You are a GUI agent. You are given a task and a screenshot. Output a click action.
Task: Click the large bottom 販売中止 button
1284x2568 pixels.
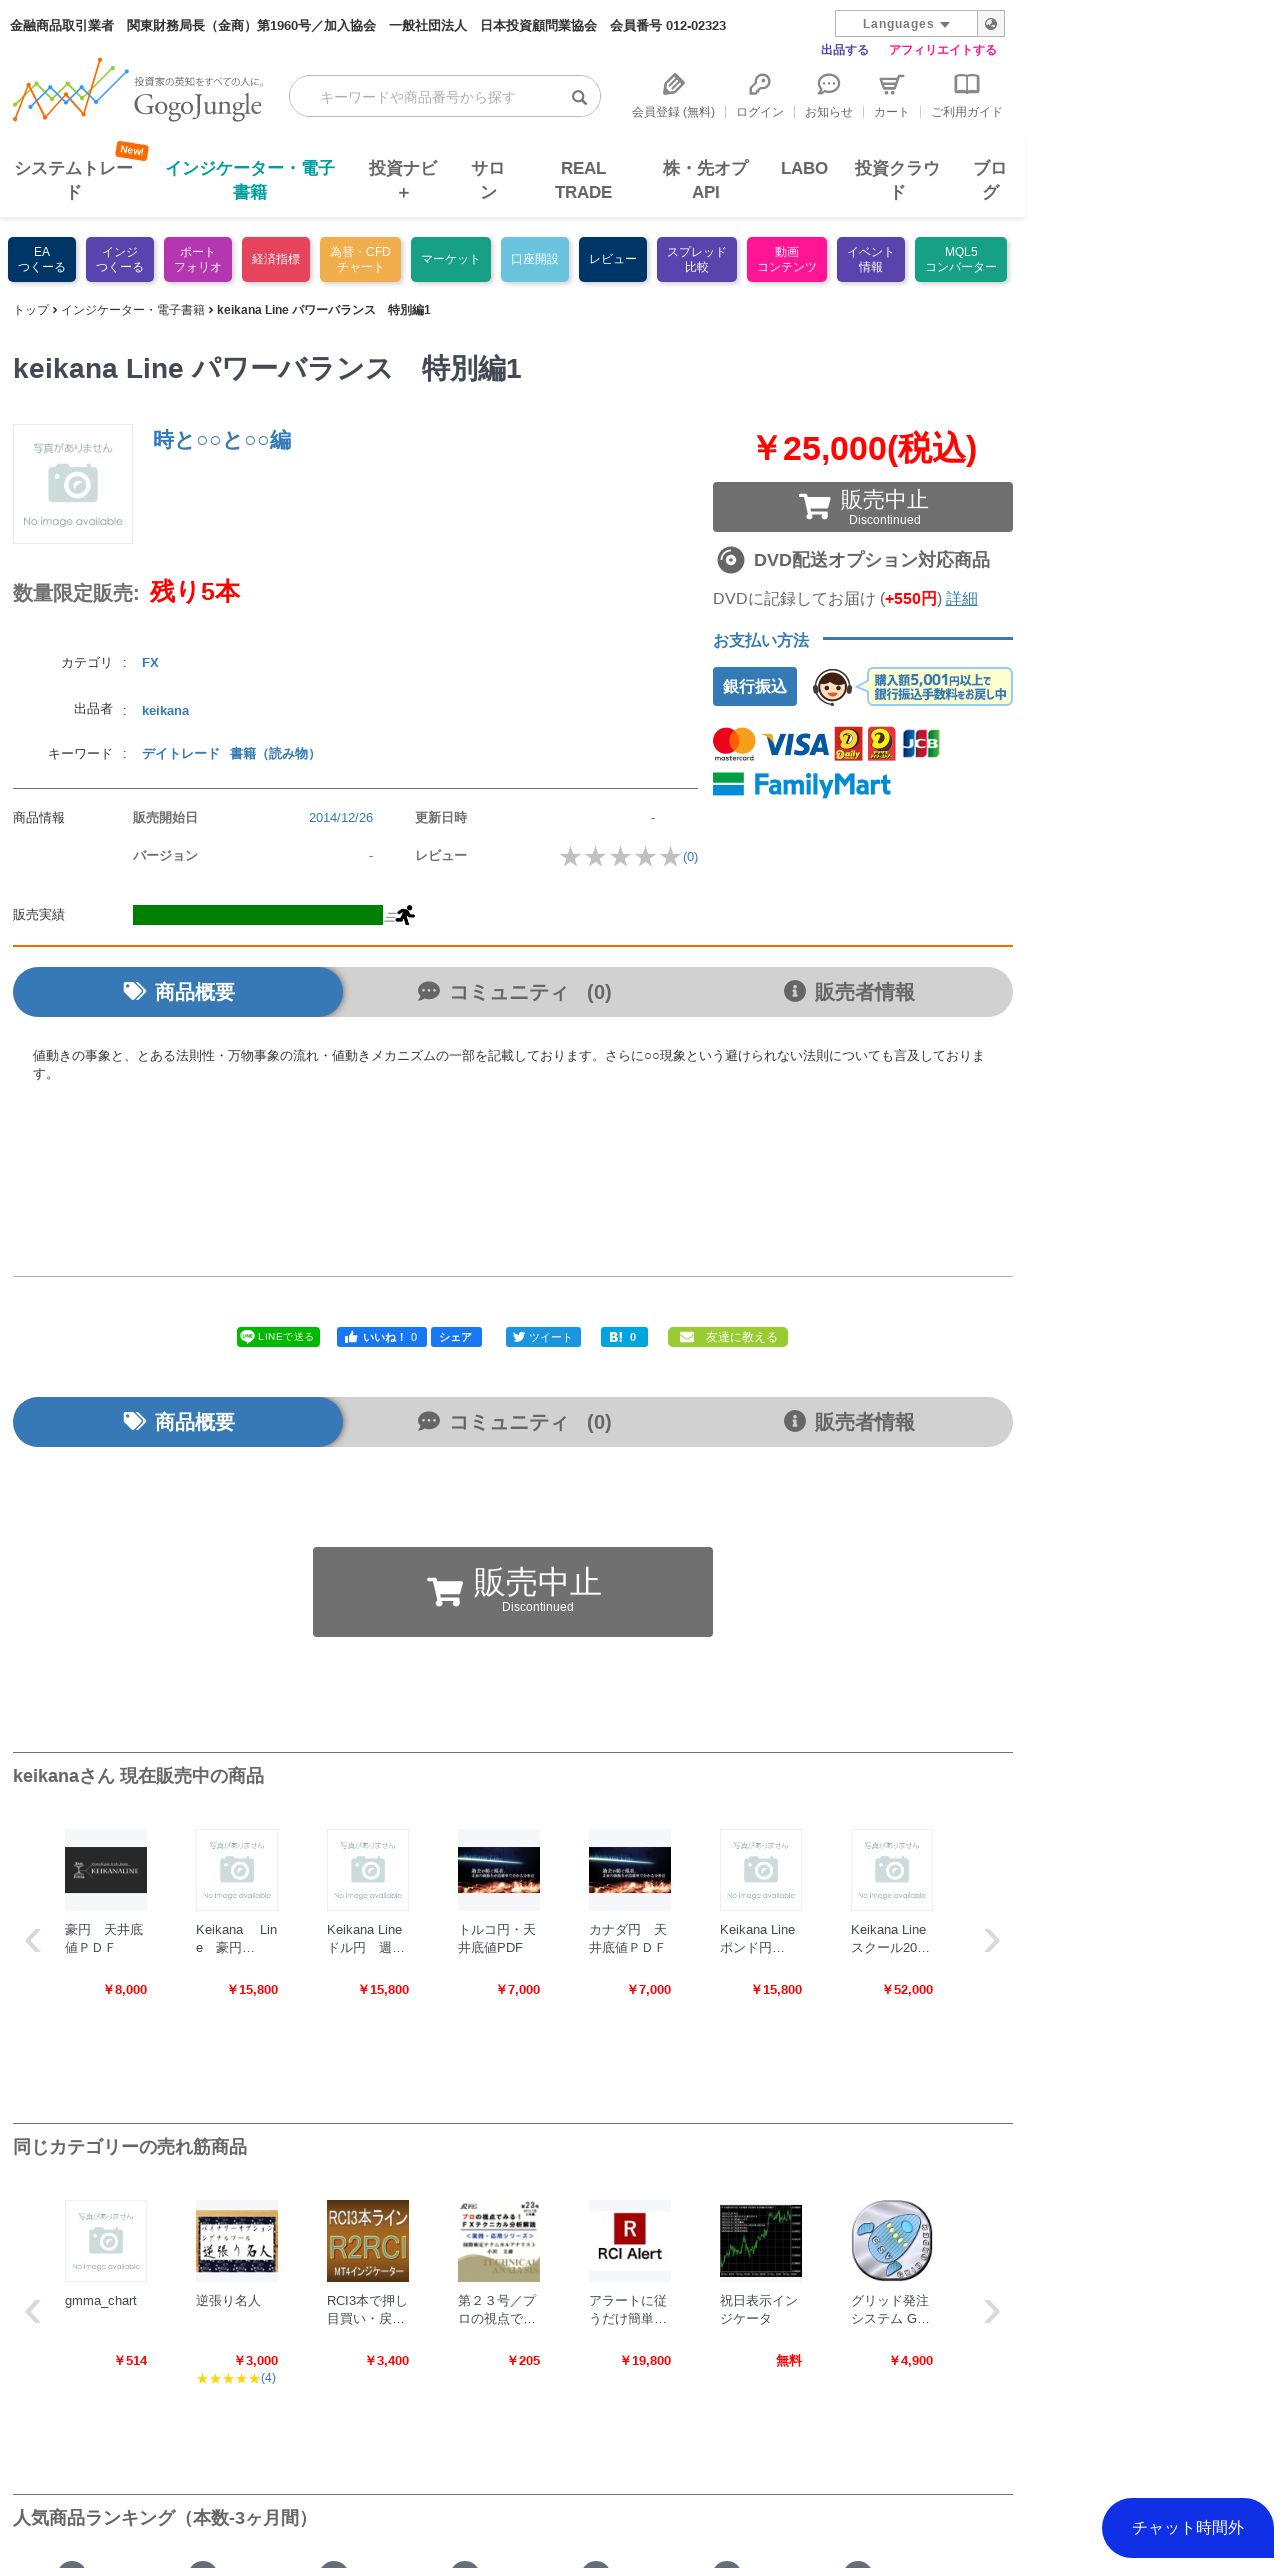click(x=513, y=1592)
